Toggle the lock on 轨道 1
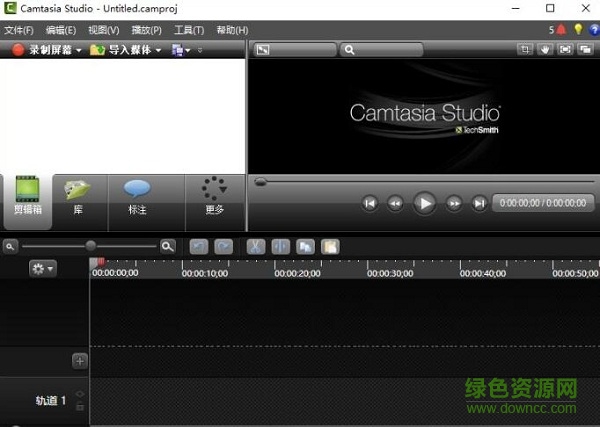This screenshot has width=600, height=427. [x=80, y=407]
